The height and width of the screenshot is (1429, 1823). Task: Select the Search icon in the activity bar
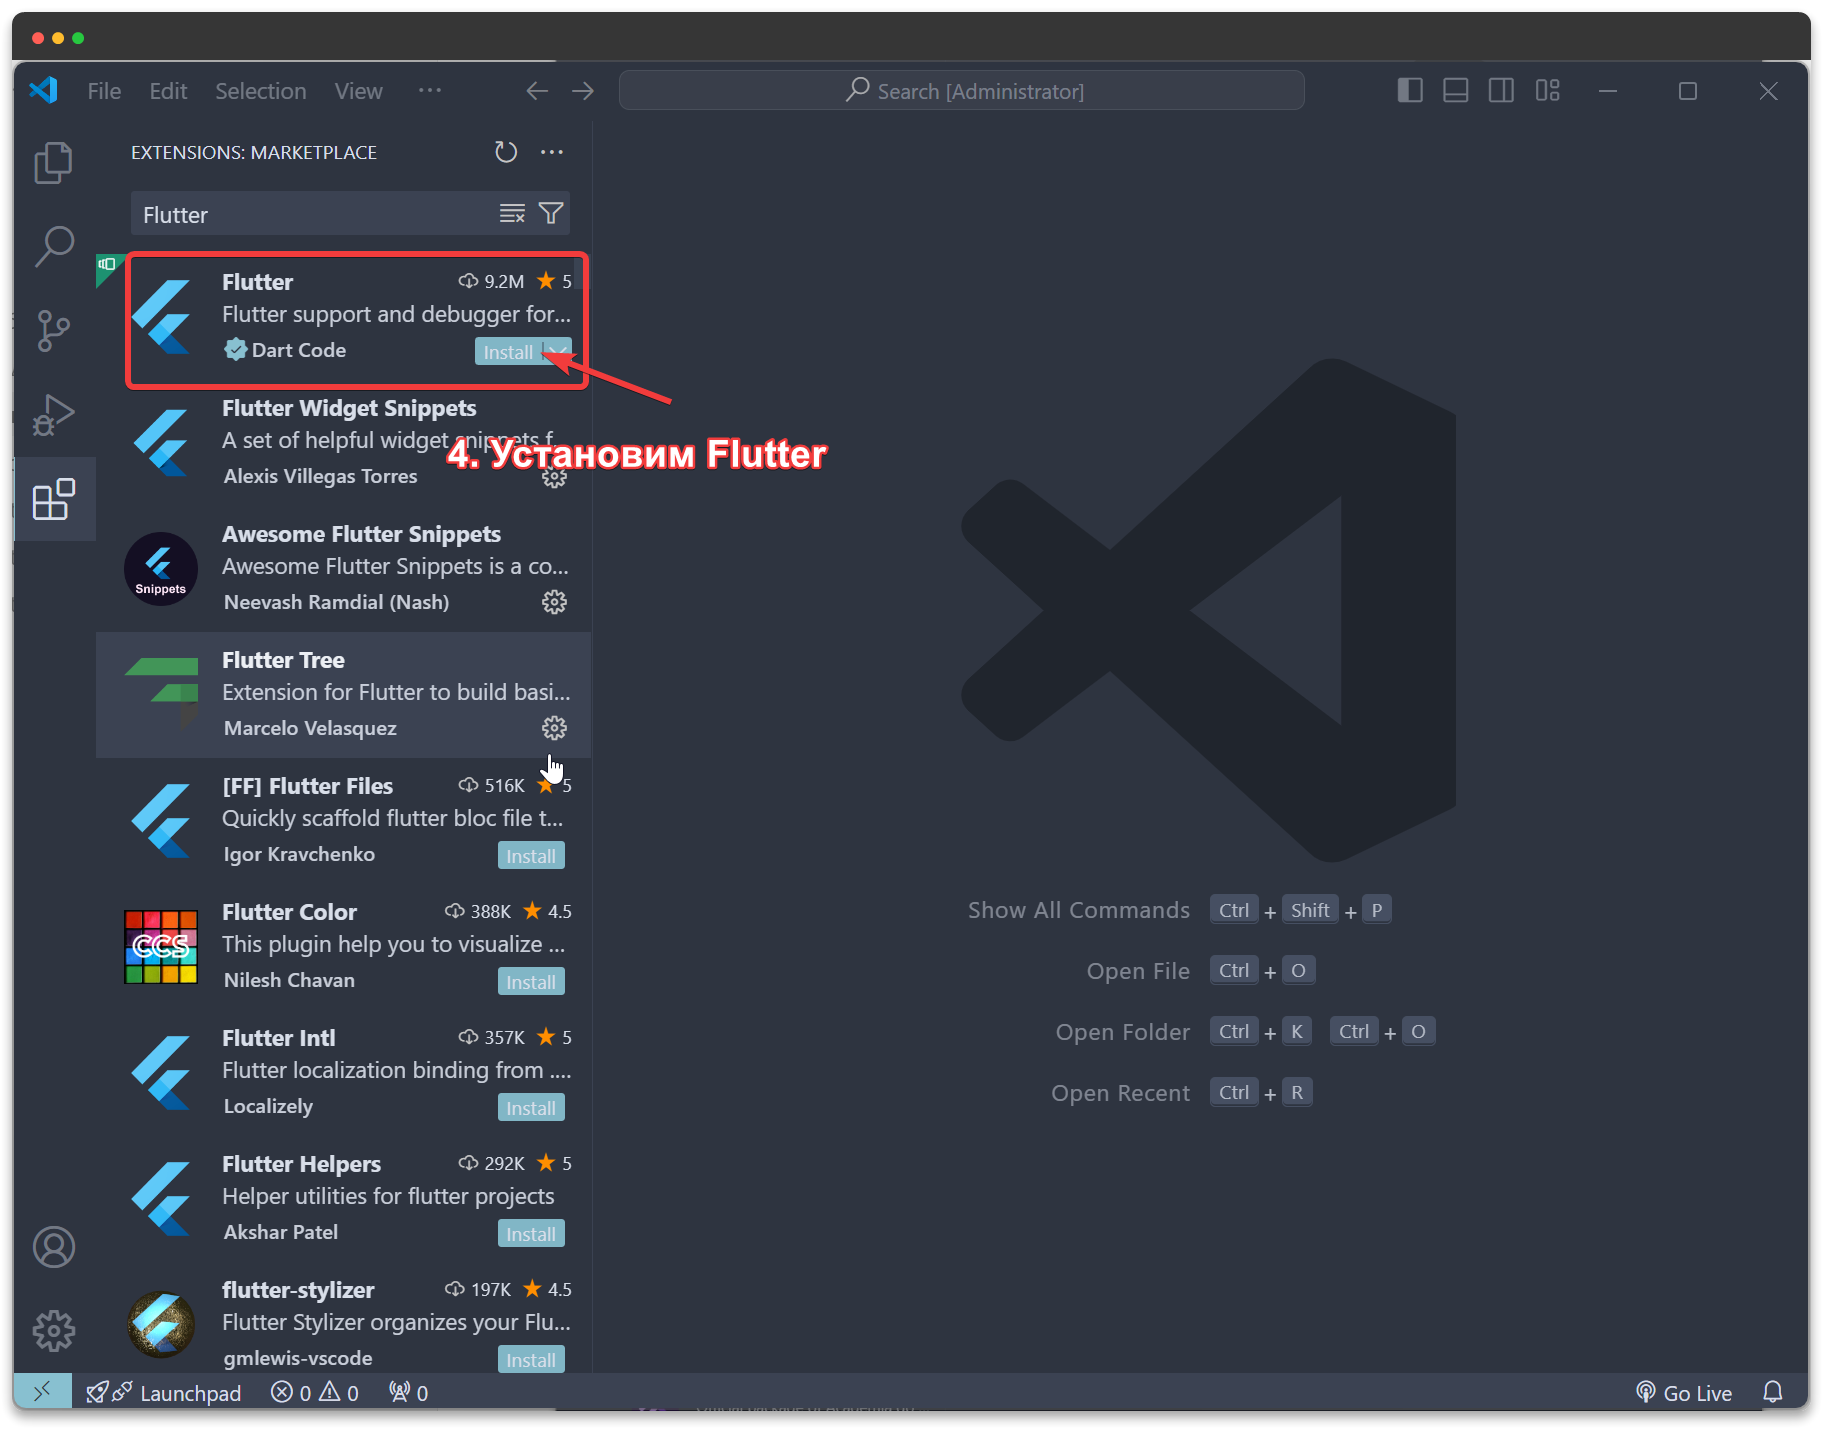pyautogui.click(x=53, y=246)
